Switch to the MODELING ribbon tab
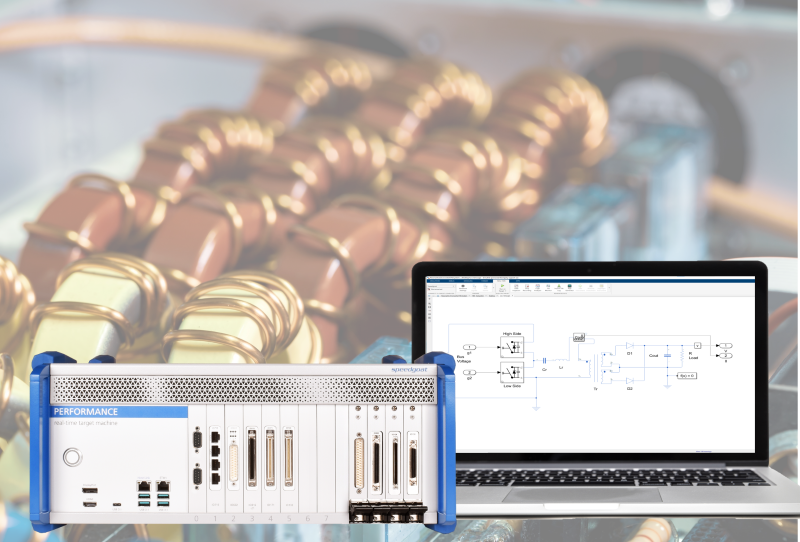 pos(468,281)
